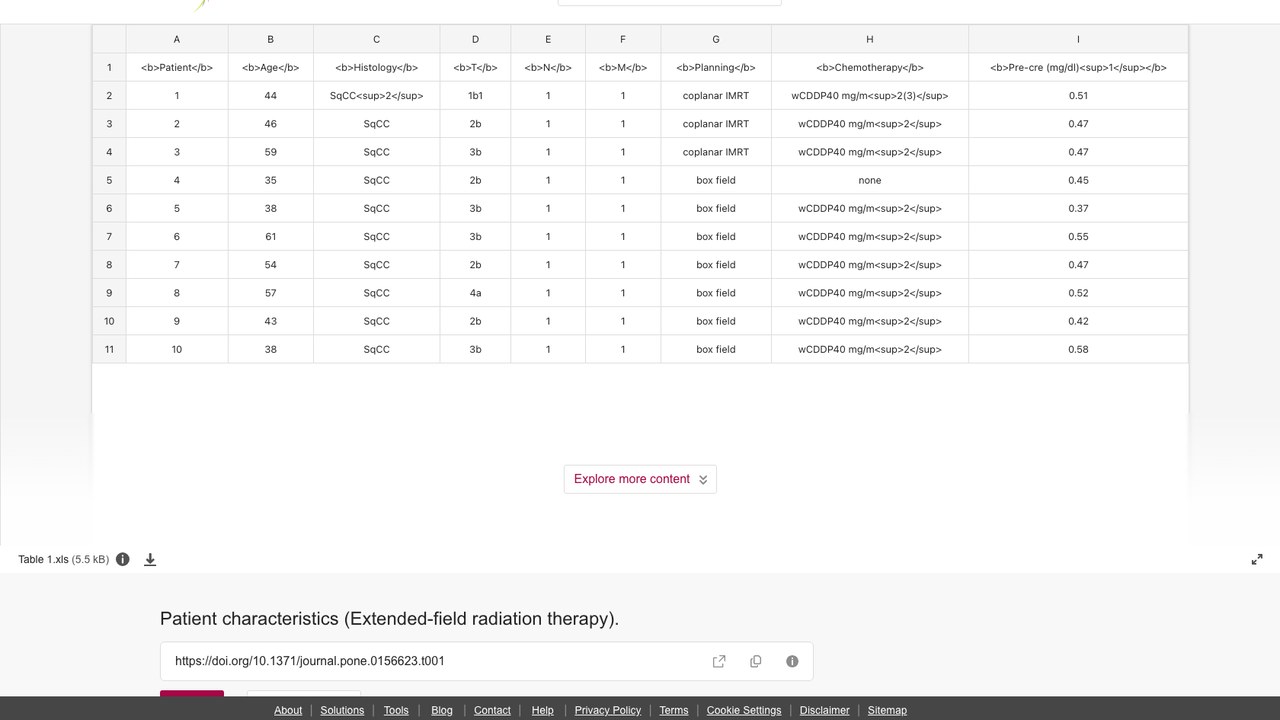Open the Terms footer link
Screen dimensions: 1280x720
point(674,710)
